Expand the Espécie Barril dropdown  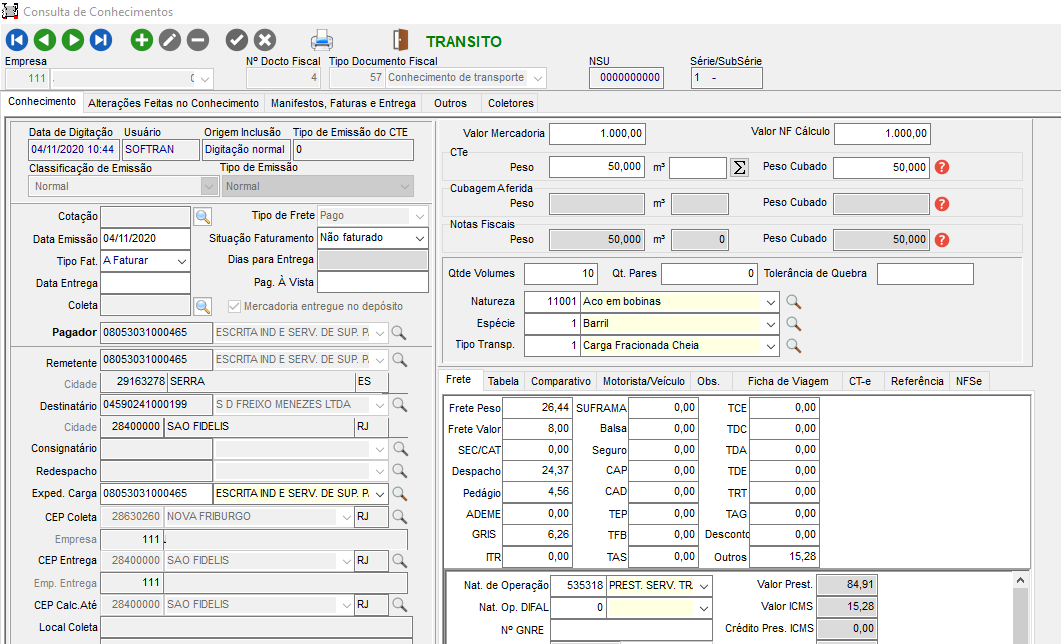(x=769, y=324)
